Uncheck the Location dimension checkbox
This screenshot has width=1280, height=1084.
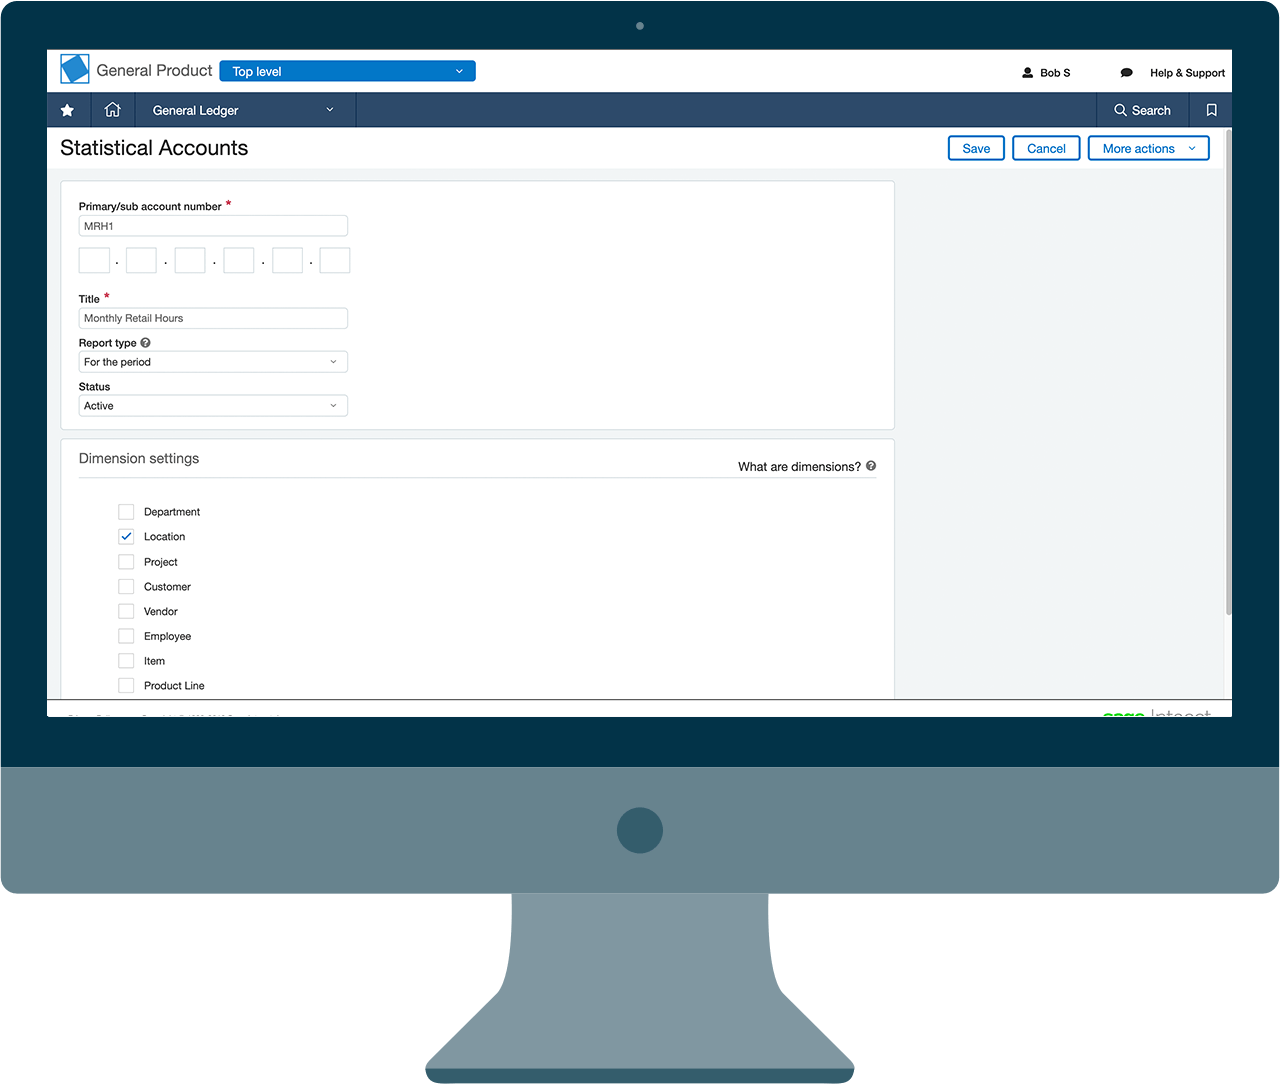(126, 537)
